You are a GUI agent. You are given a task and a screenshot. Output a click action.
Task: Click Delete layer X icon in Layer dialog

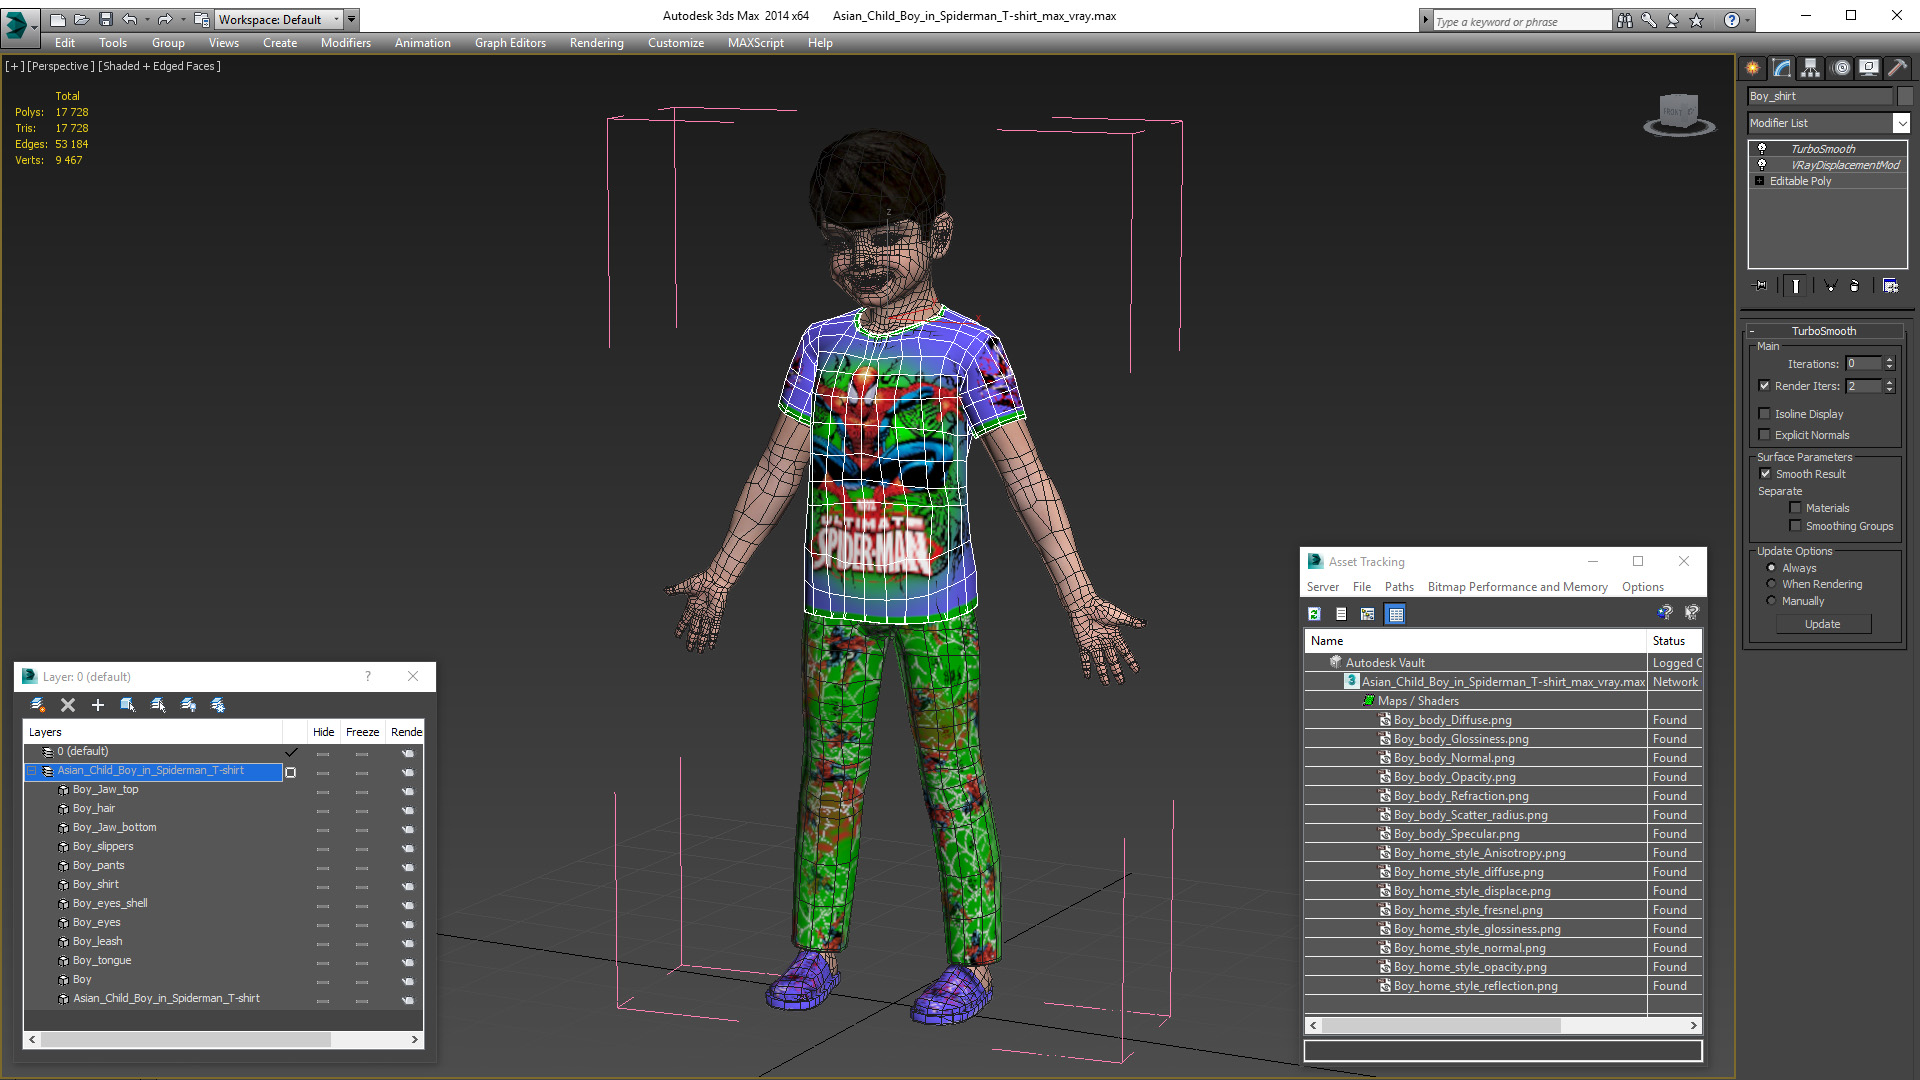click(68, 705)
